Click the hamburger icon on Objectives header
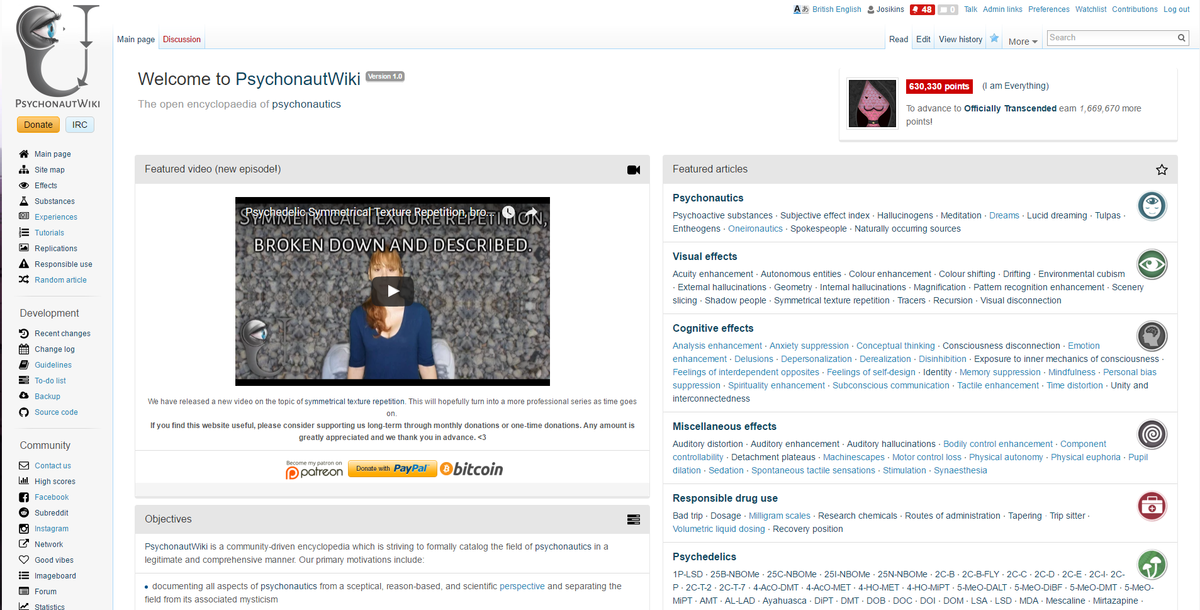 (633, 519)
